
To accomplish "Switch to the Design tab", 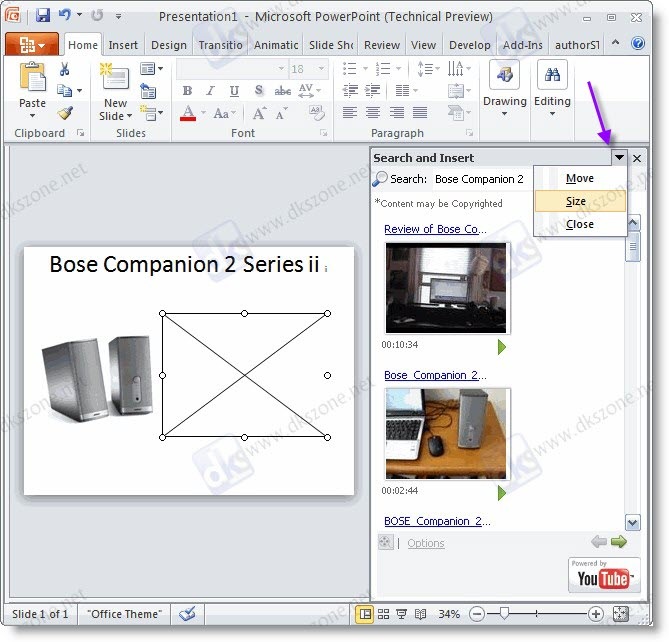I will click(x=169, y=45).
